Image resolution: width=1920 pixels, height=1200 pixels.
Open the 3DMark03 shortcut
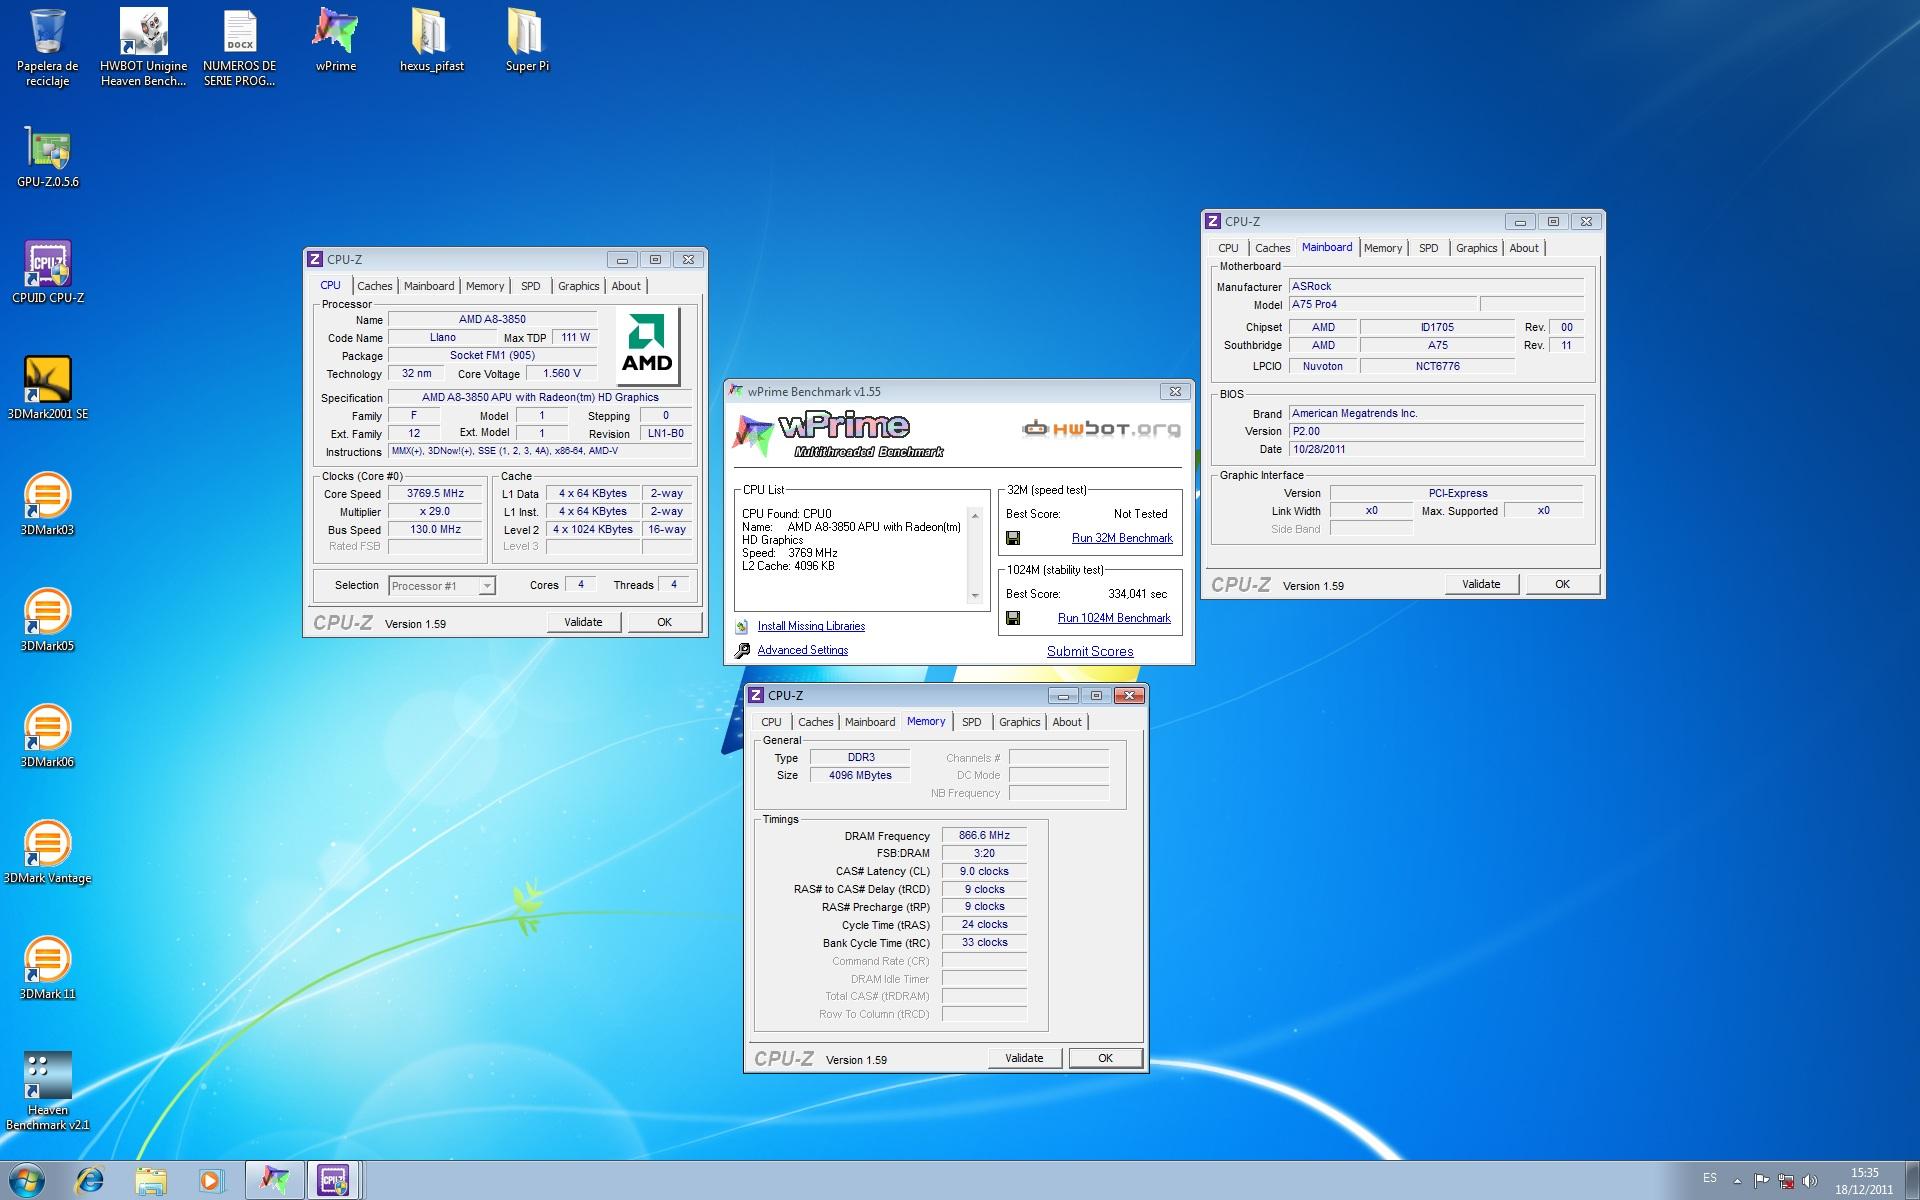pos(47,504)
